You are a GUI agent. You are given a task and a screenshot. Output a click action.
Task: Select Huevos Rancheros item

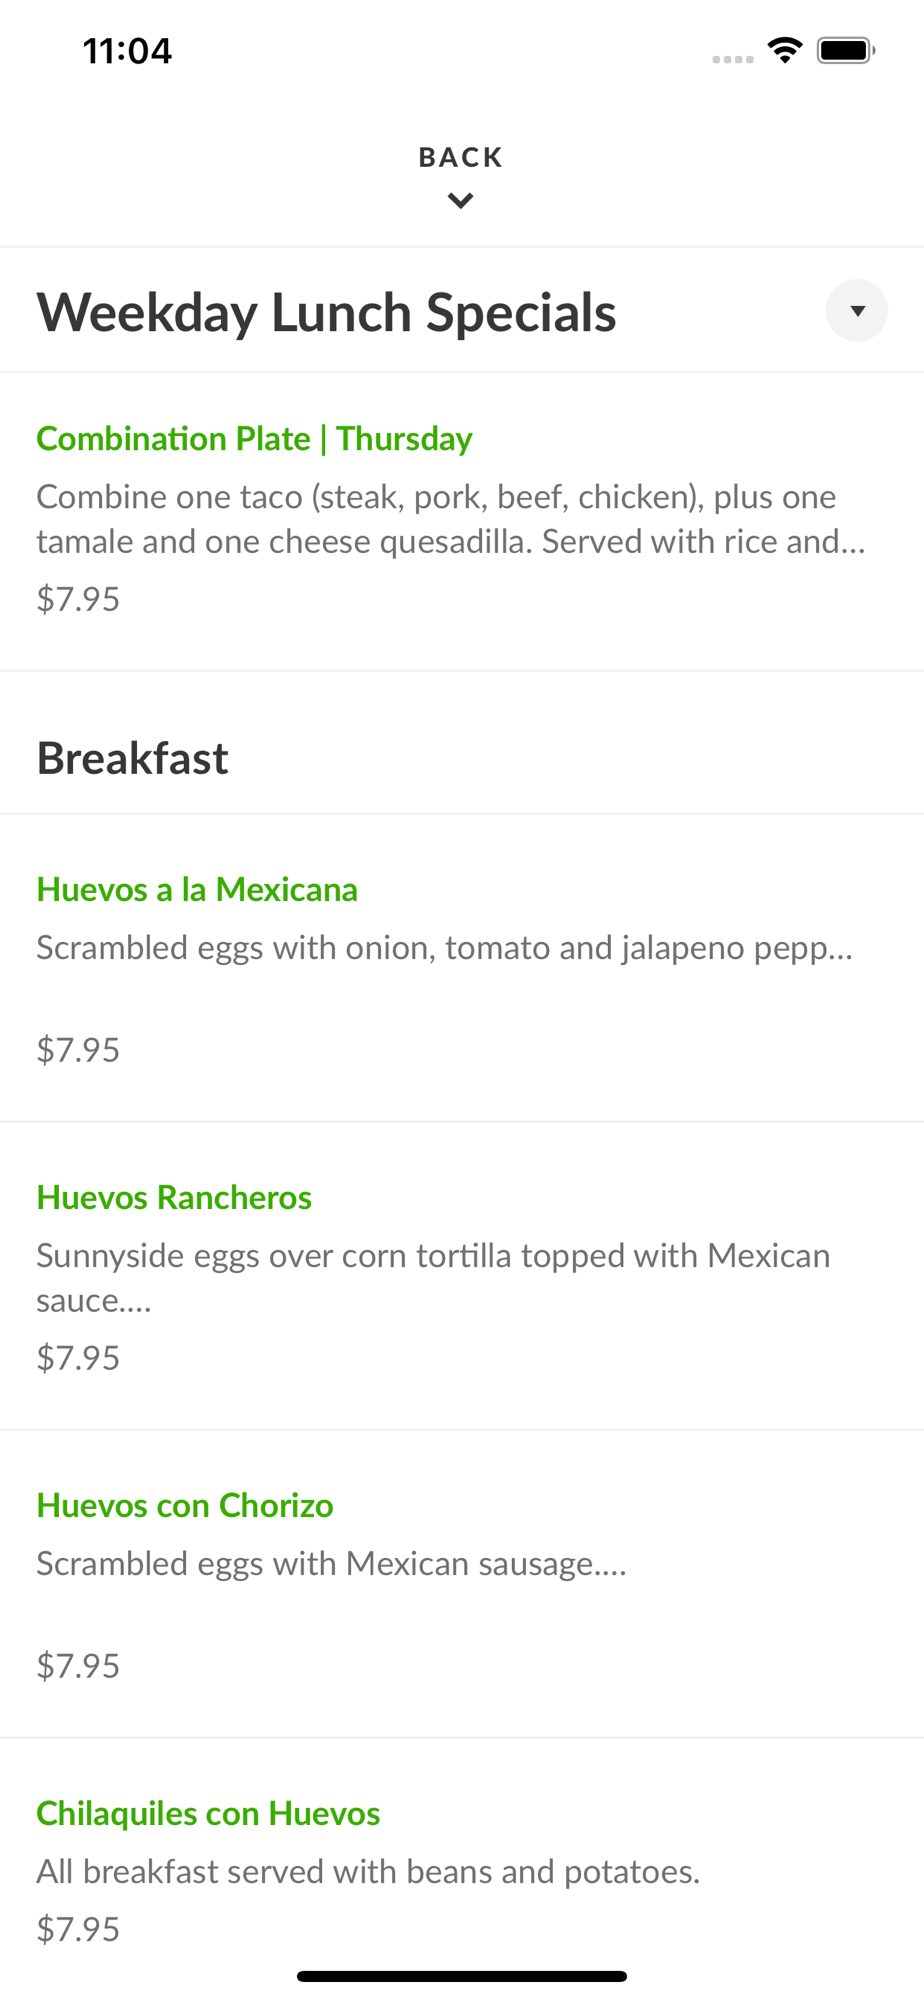click(x=174, y=1198)
